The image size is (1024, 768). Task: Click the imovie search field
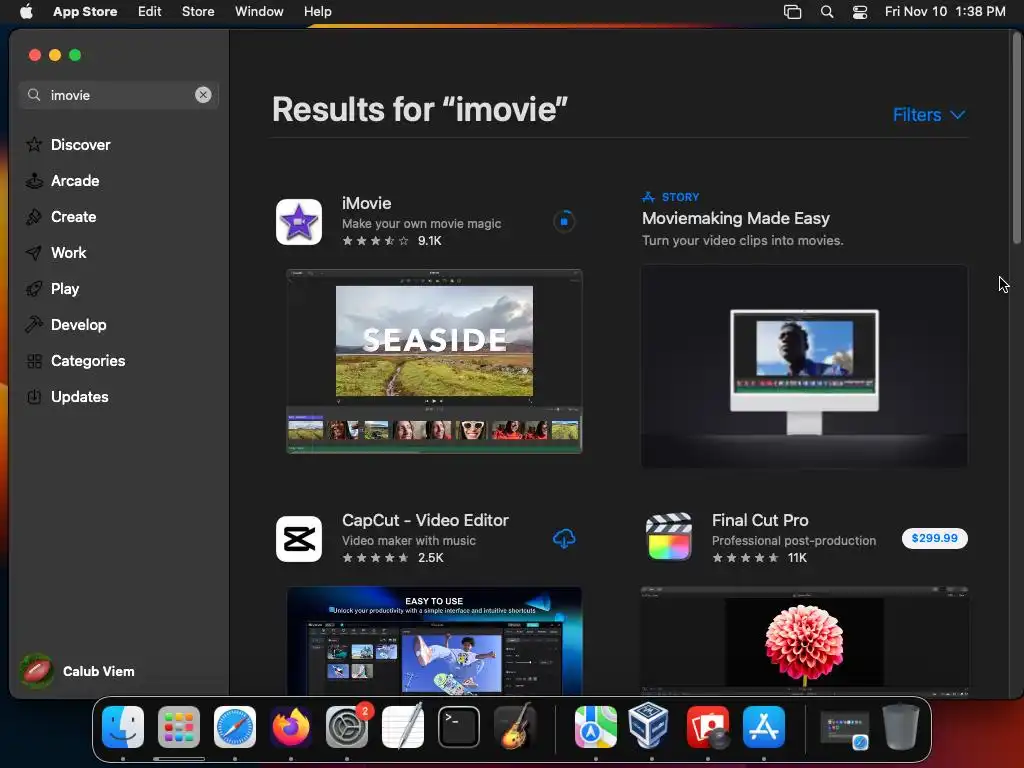point(119,95)
